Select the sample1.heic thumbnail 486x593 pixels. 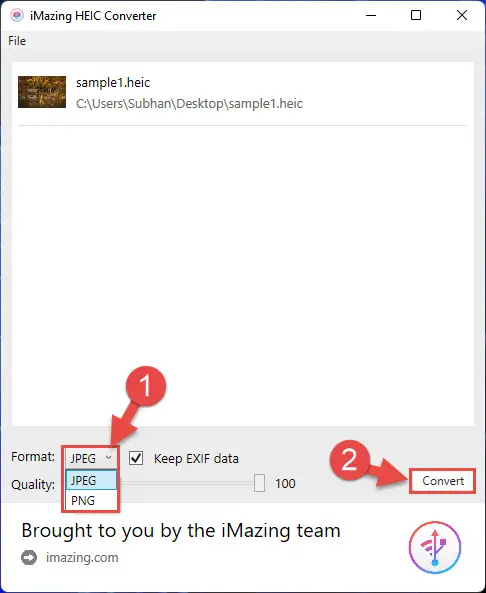pyautogui.click(x=42, y=92)
